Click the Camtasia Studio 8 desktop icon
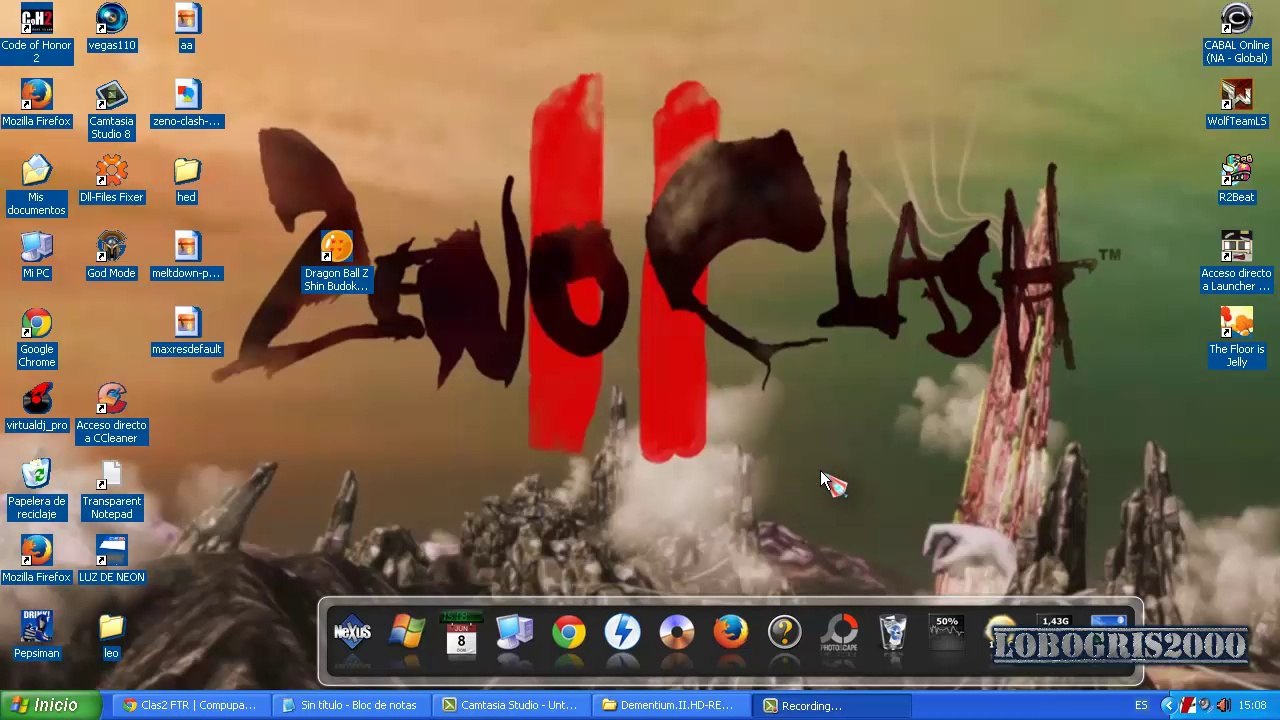 point(111,109)
